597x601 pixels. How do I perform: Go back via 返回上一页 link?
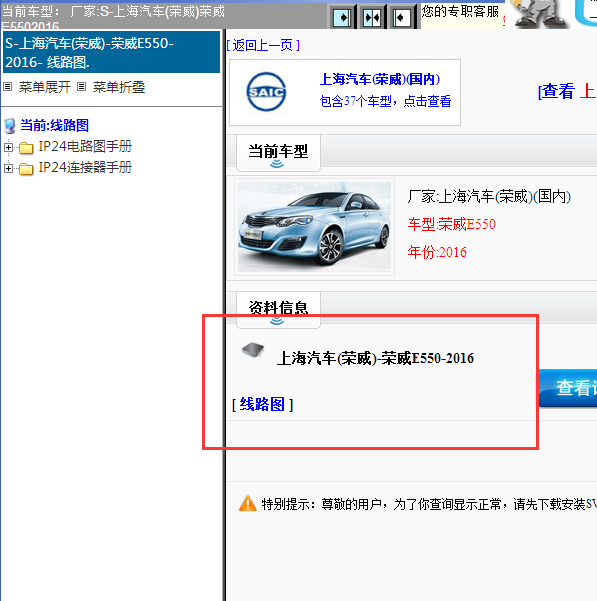point(263,45)
